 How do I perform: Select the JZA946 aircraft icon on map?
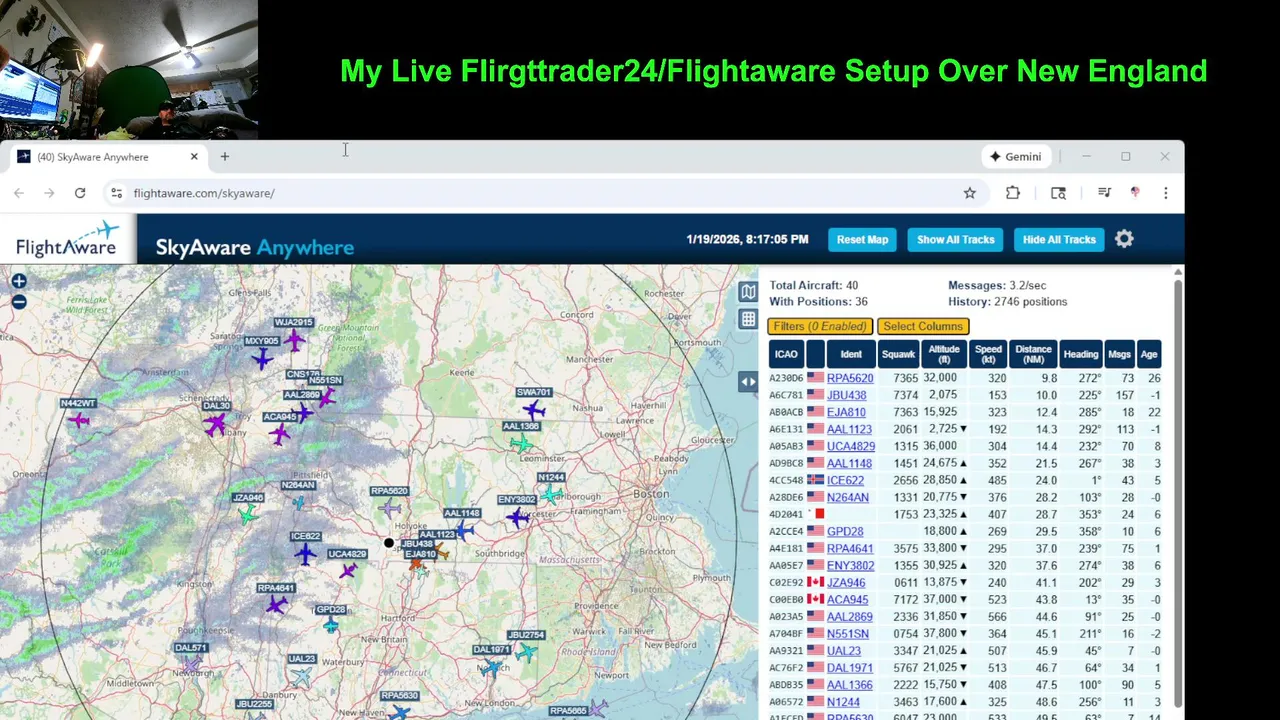tap(247, 514)
